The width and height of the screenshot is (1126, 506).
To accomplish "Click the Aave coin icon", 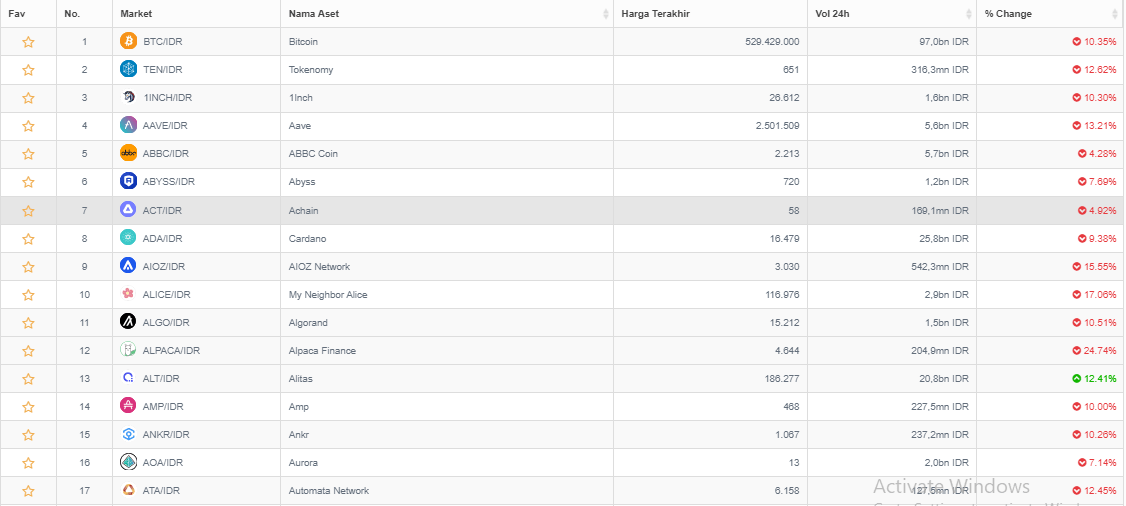I will [x=128, y=125].
